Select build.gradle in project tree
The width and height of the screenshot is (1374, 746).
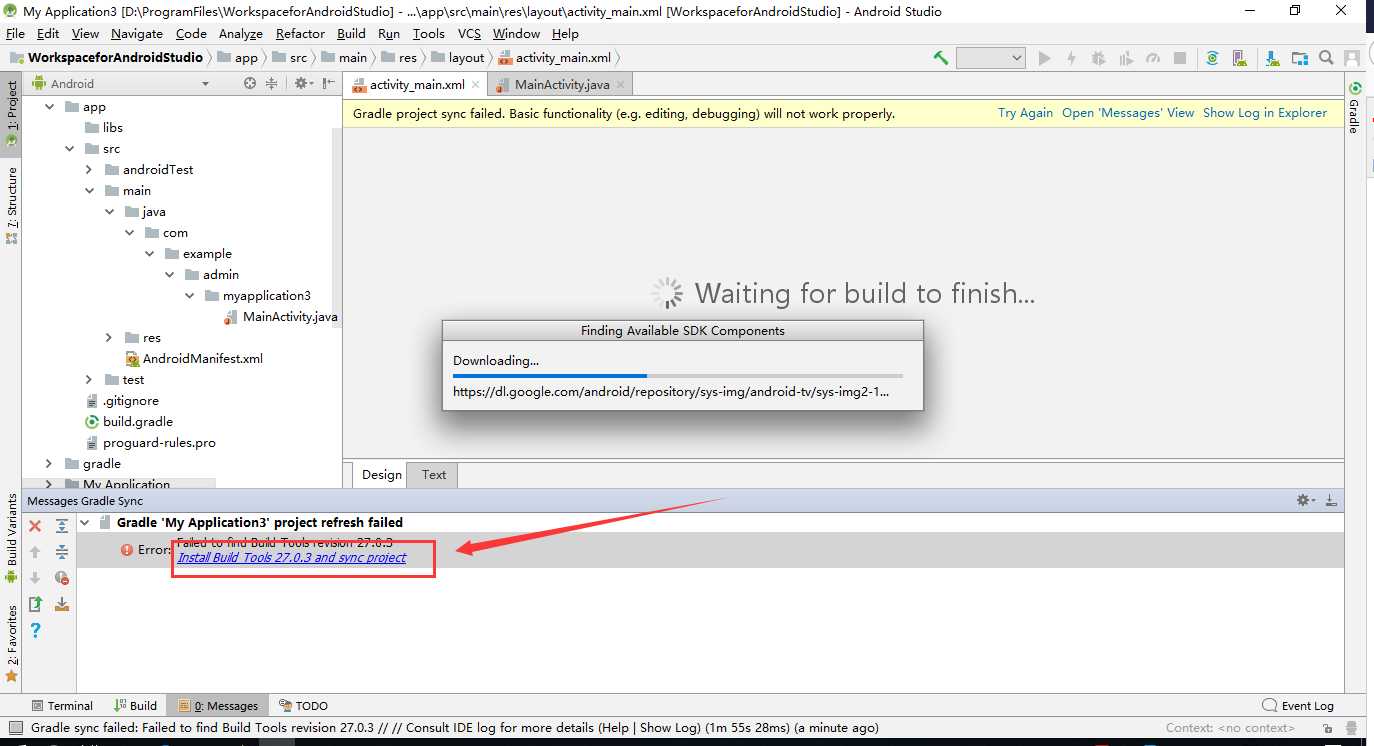tap(128, 422)
